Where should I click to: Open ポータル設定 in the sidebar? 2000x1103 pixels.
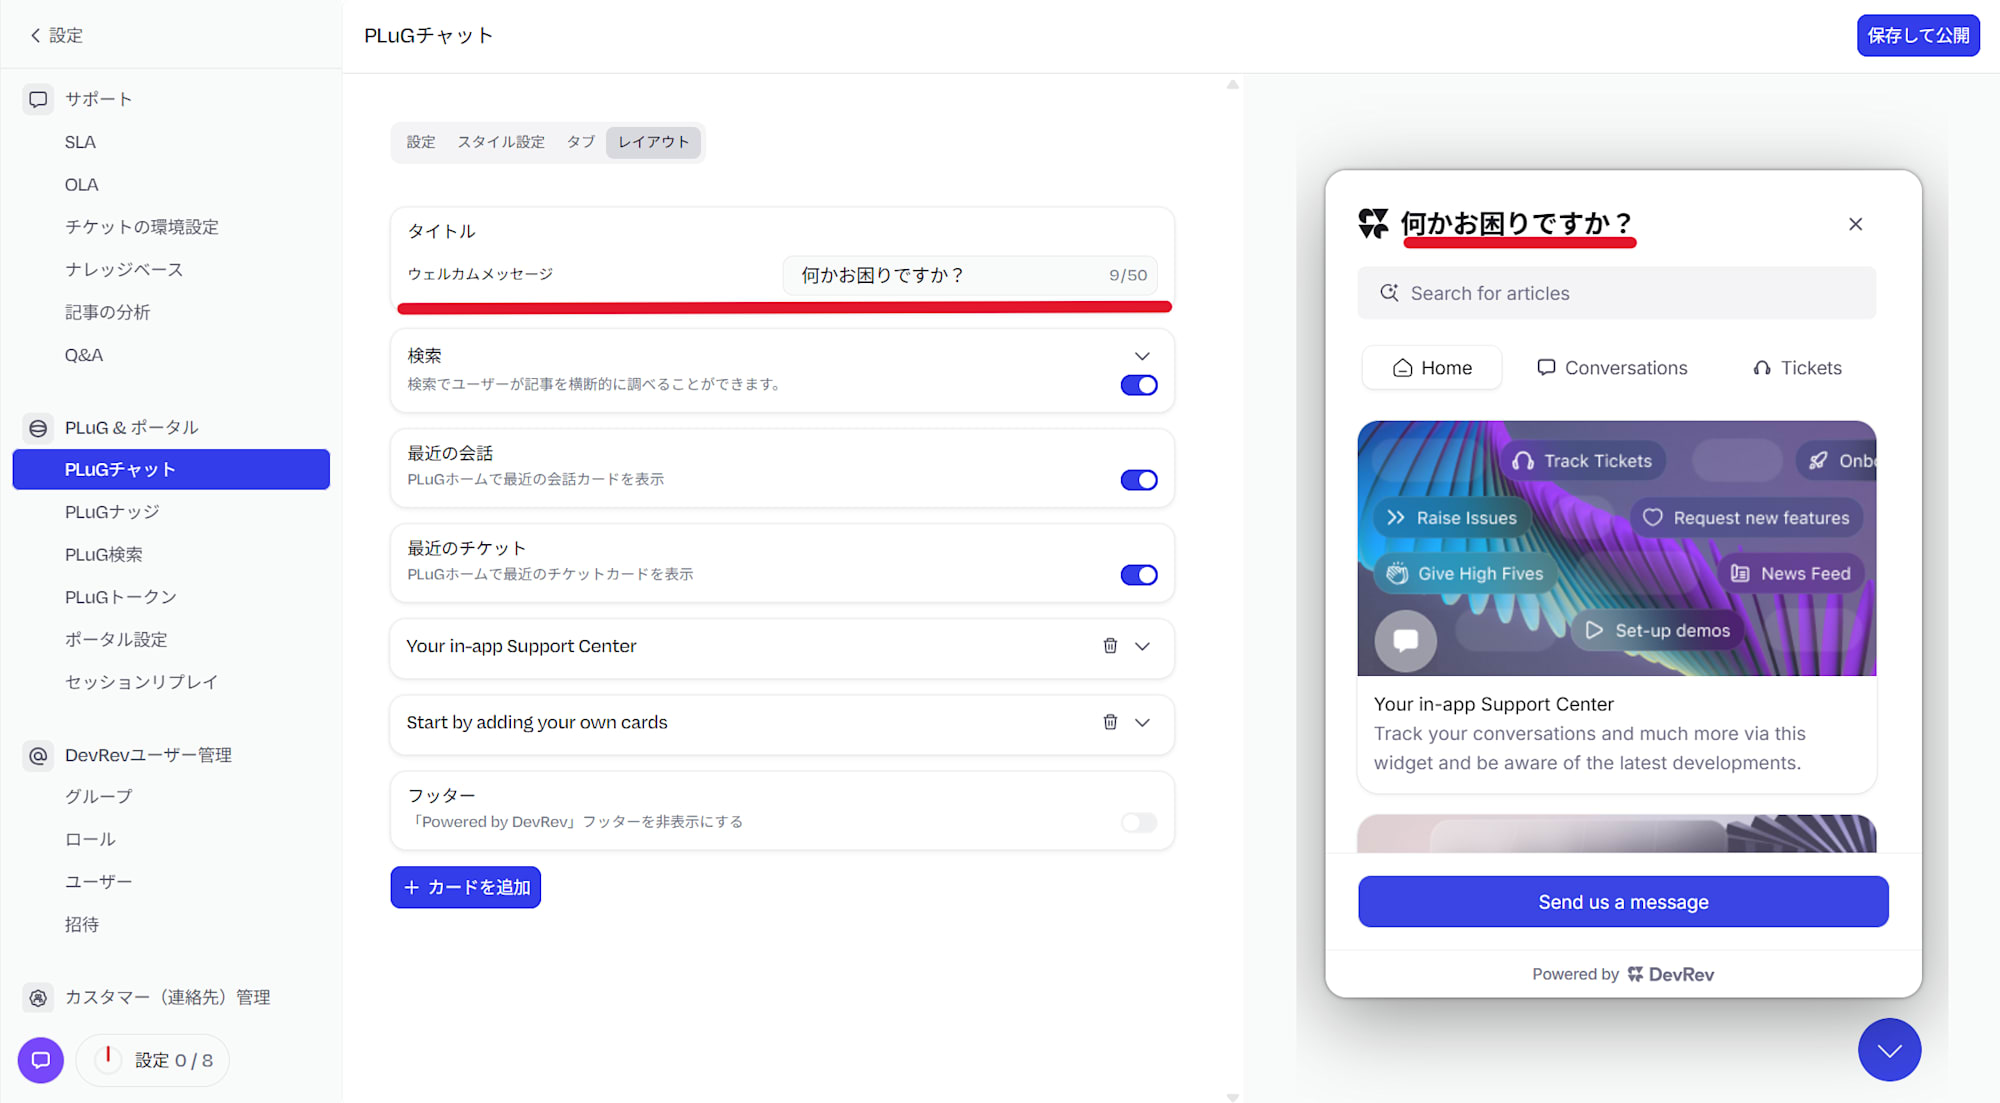click(x=116, y=639)
